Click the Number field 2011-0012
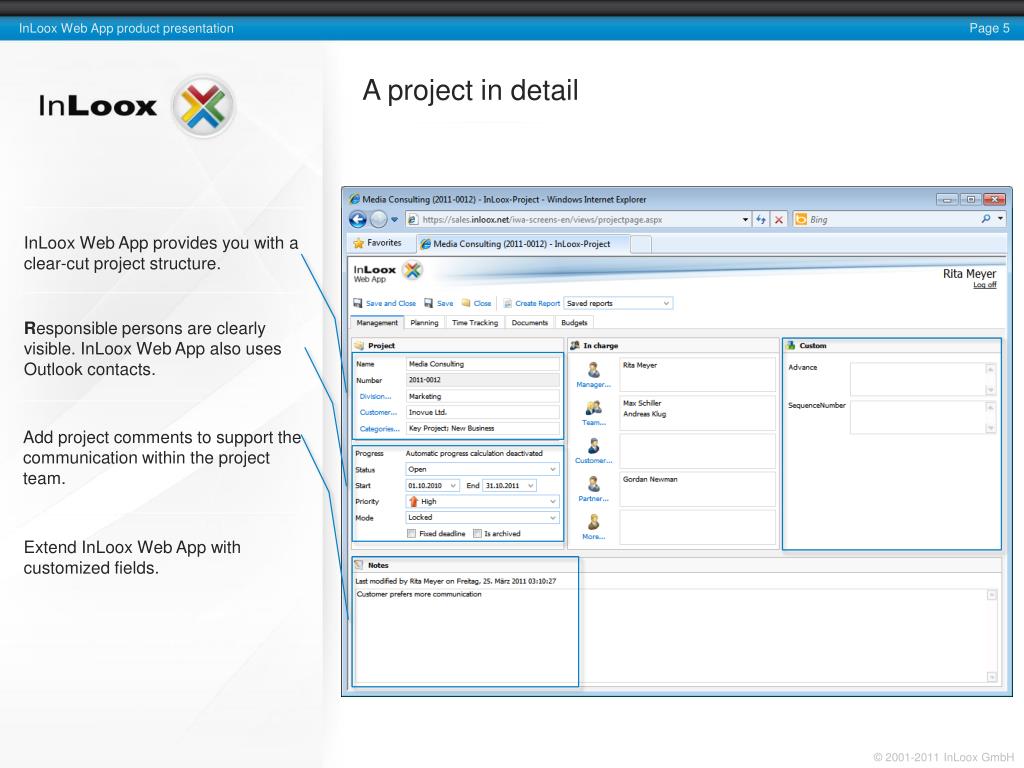Screen dimensions: 1024x768 (483, 380)
